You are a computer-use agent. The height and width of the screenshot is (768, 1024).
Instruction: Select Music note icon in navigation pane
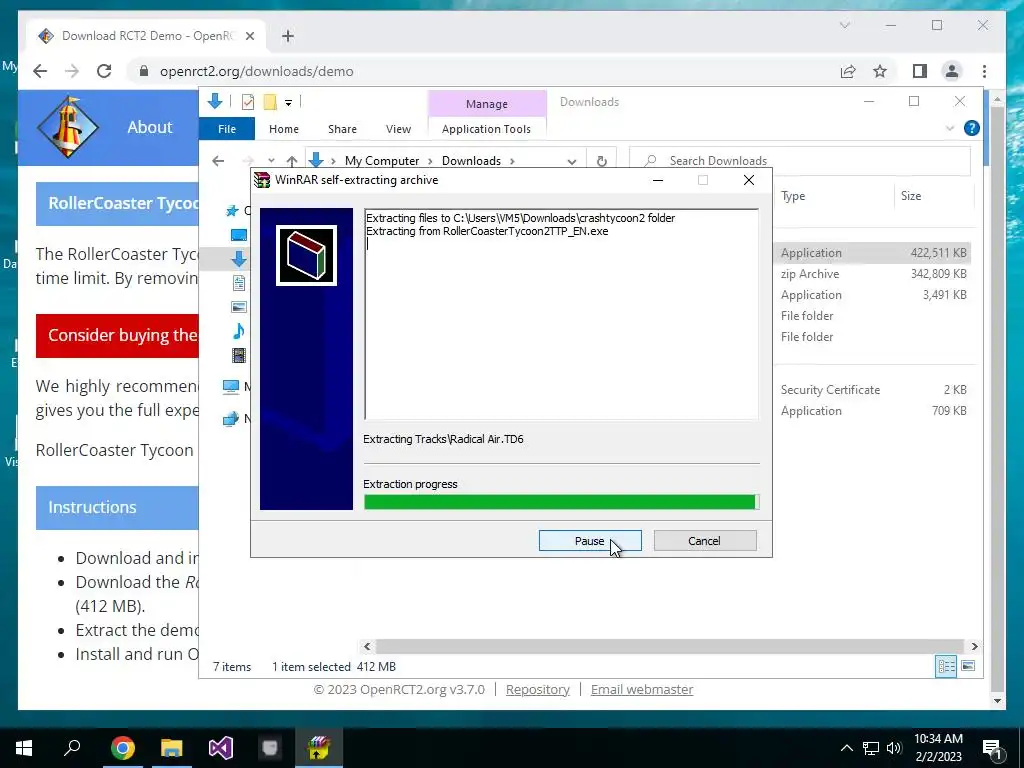[239, 331]
